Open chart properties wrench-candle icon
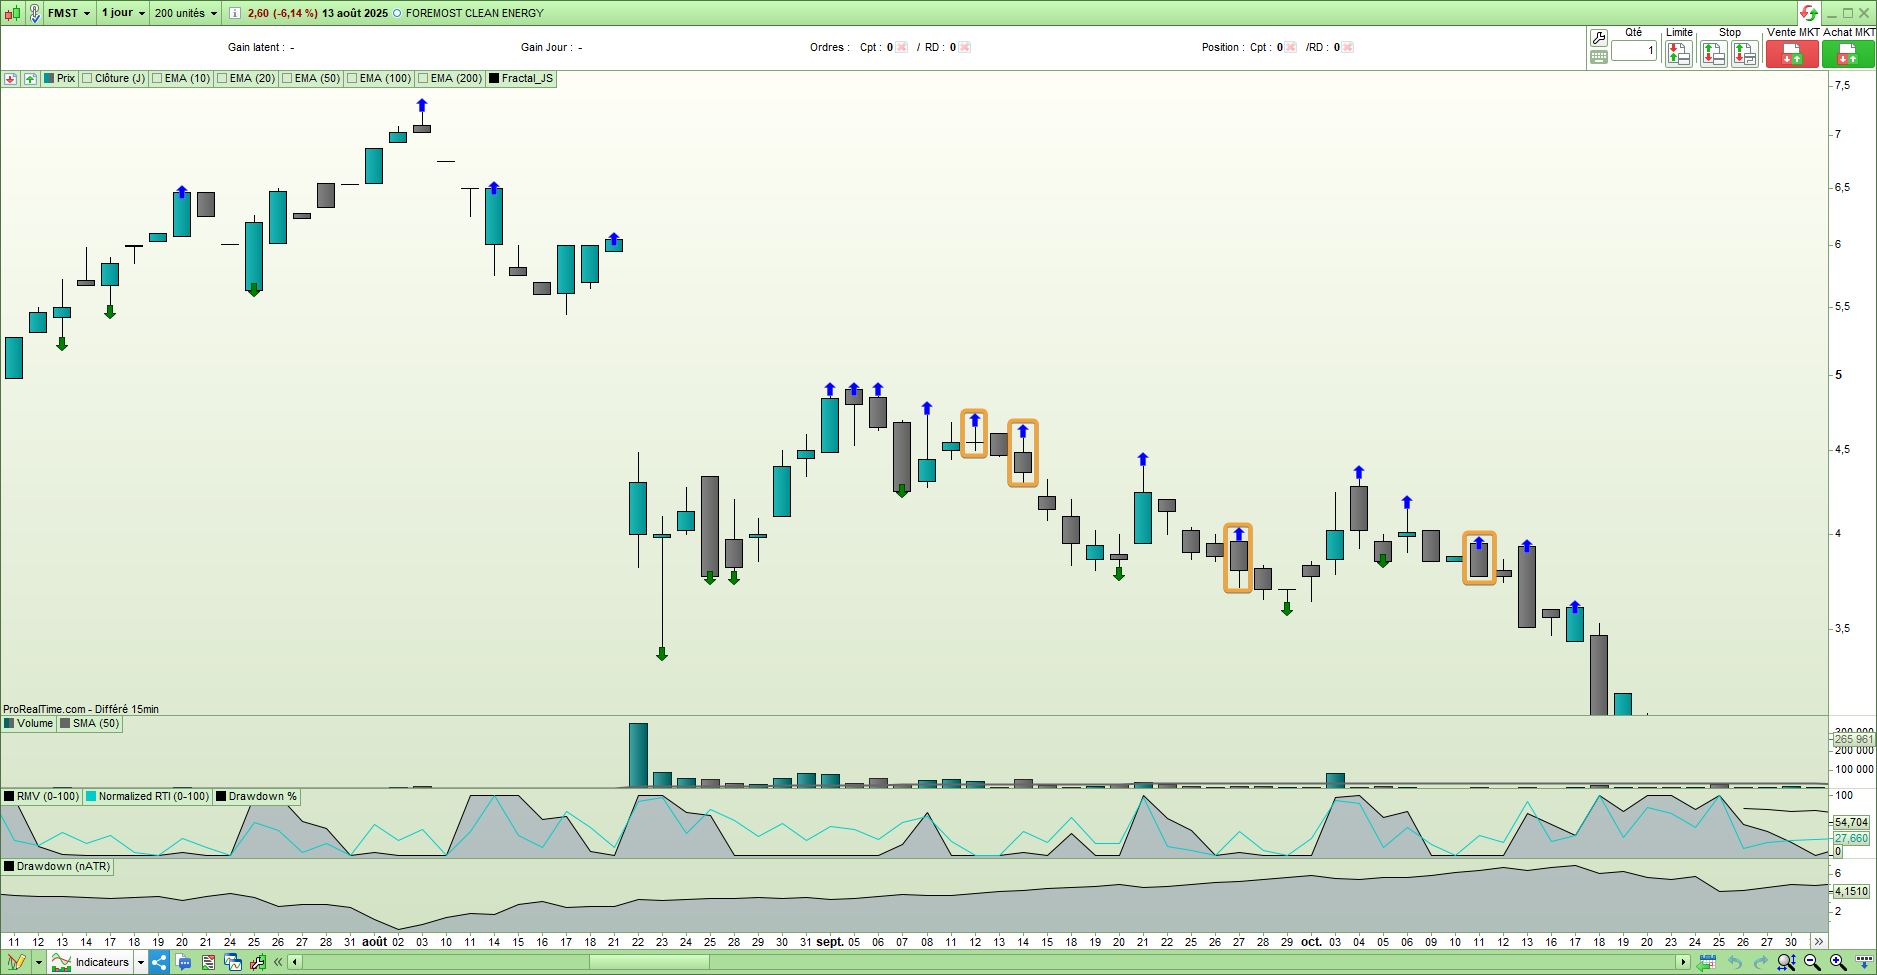 coord(257,962)
